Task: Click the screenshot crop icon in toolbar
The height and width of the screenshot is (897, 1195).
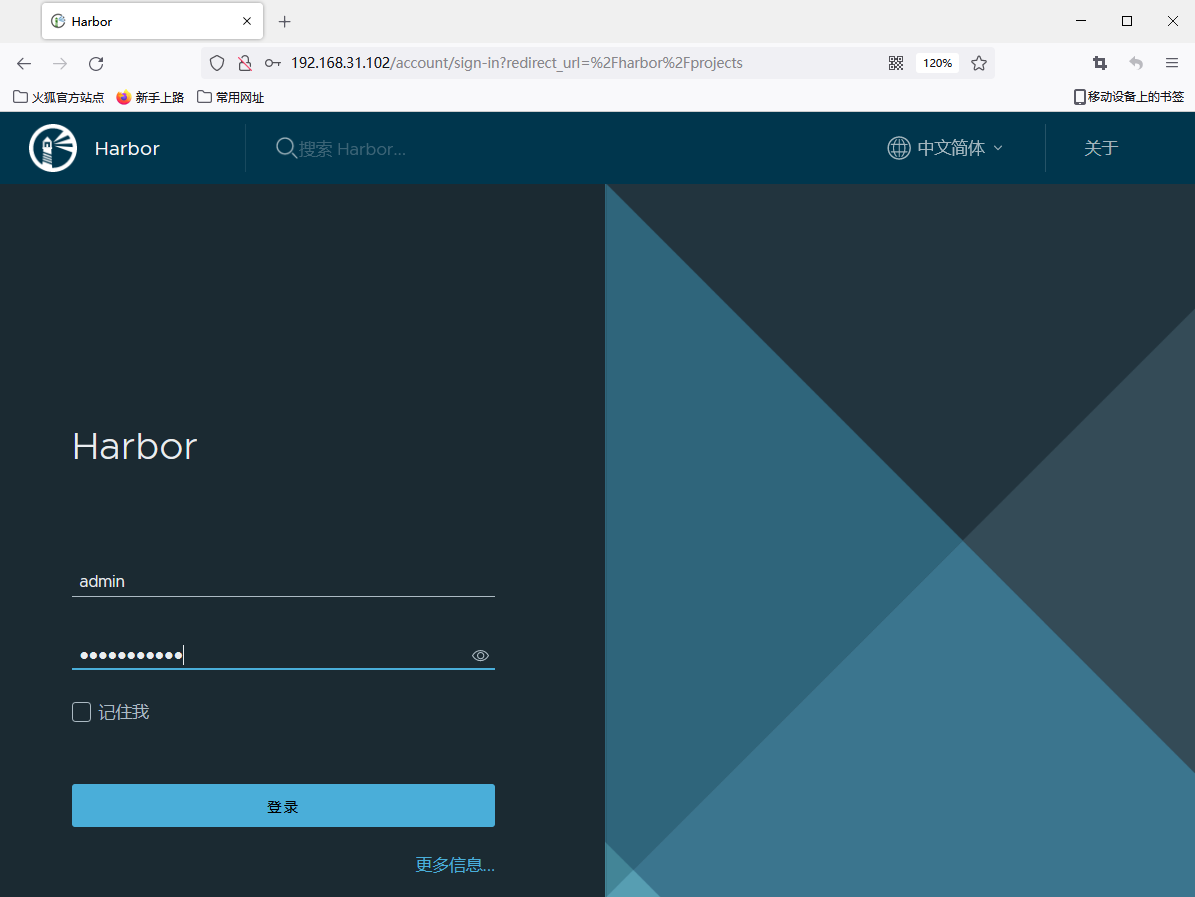Action: [x=1100, y=63]
